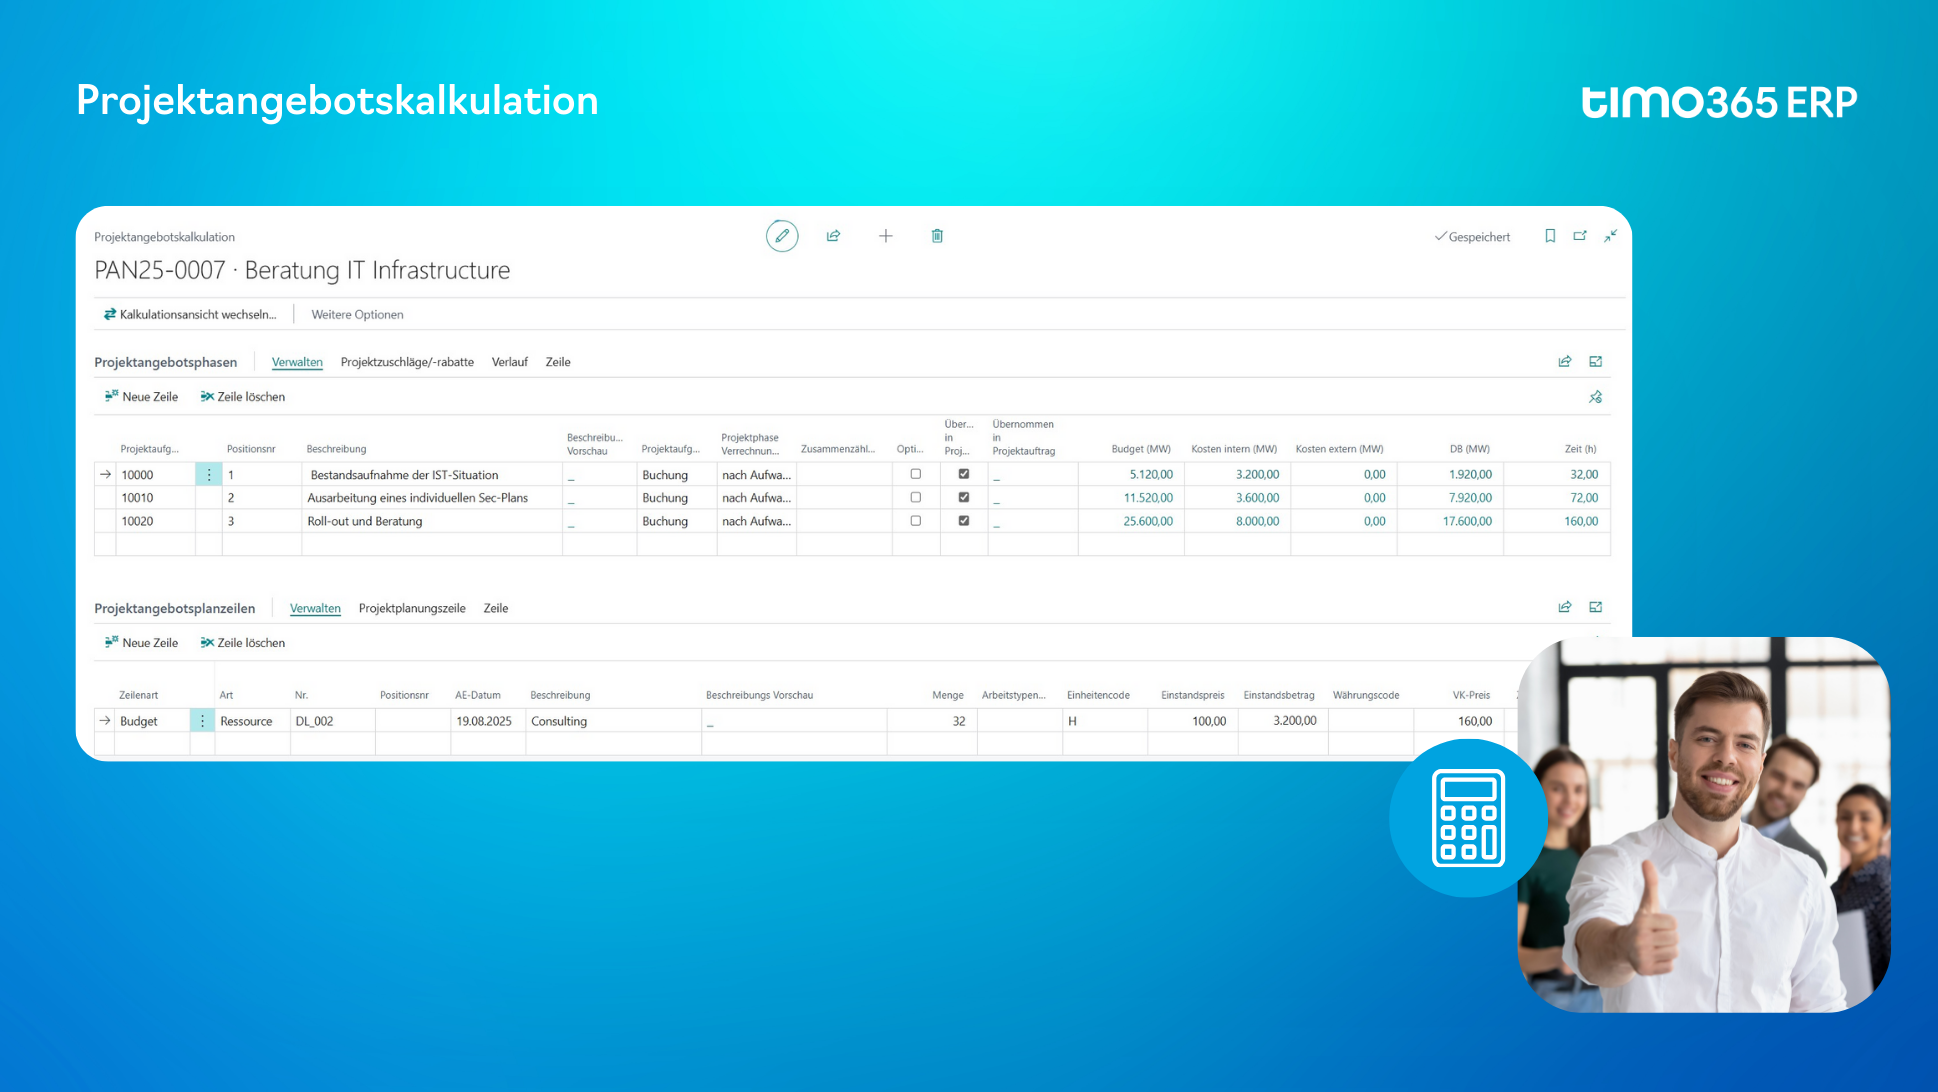The image size is (1938, 1092).
Task: Toggle Opti... checkbox for row 10000
Action: coord(915,474)
